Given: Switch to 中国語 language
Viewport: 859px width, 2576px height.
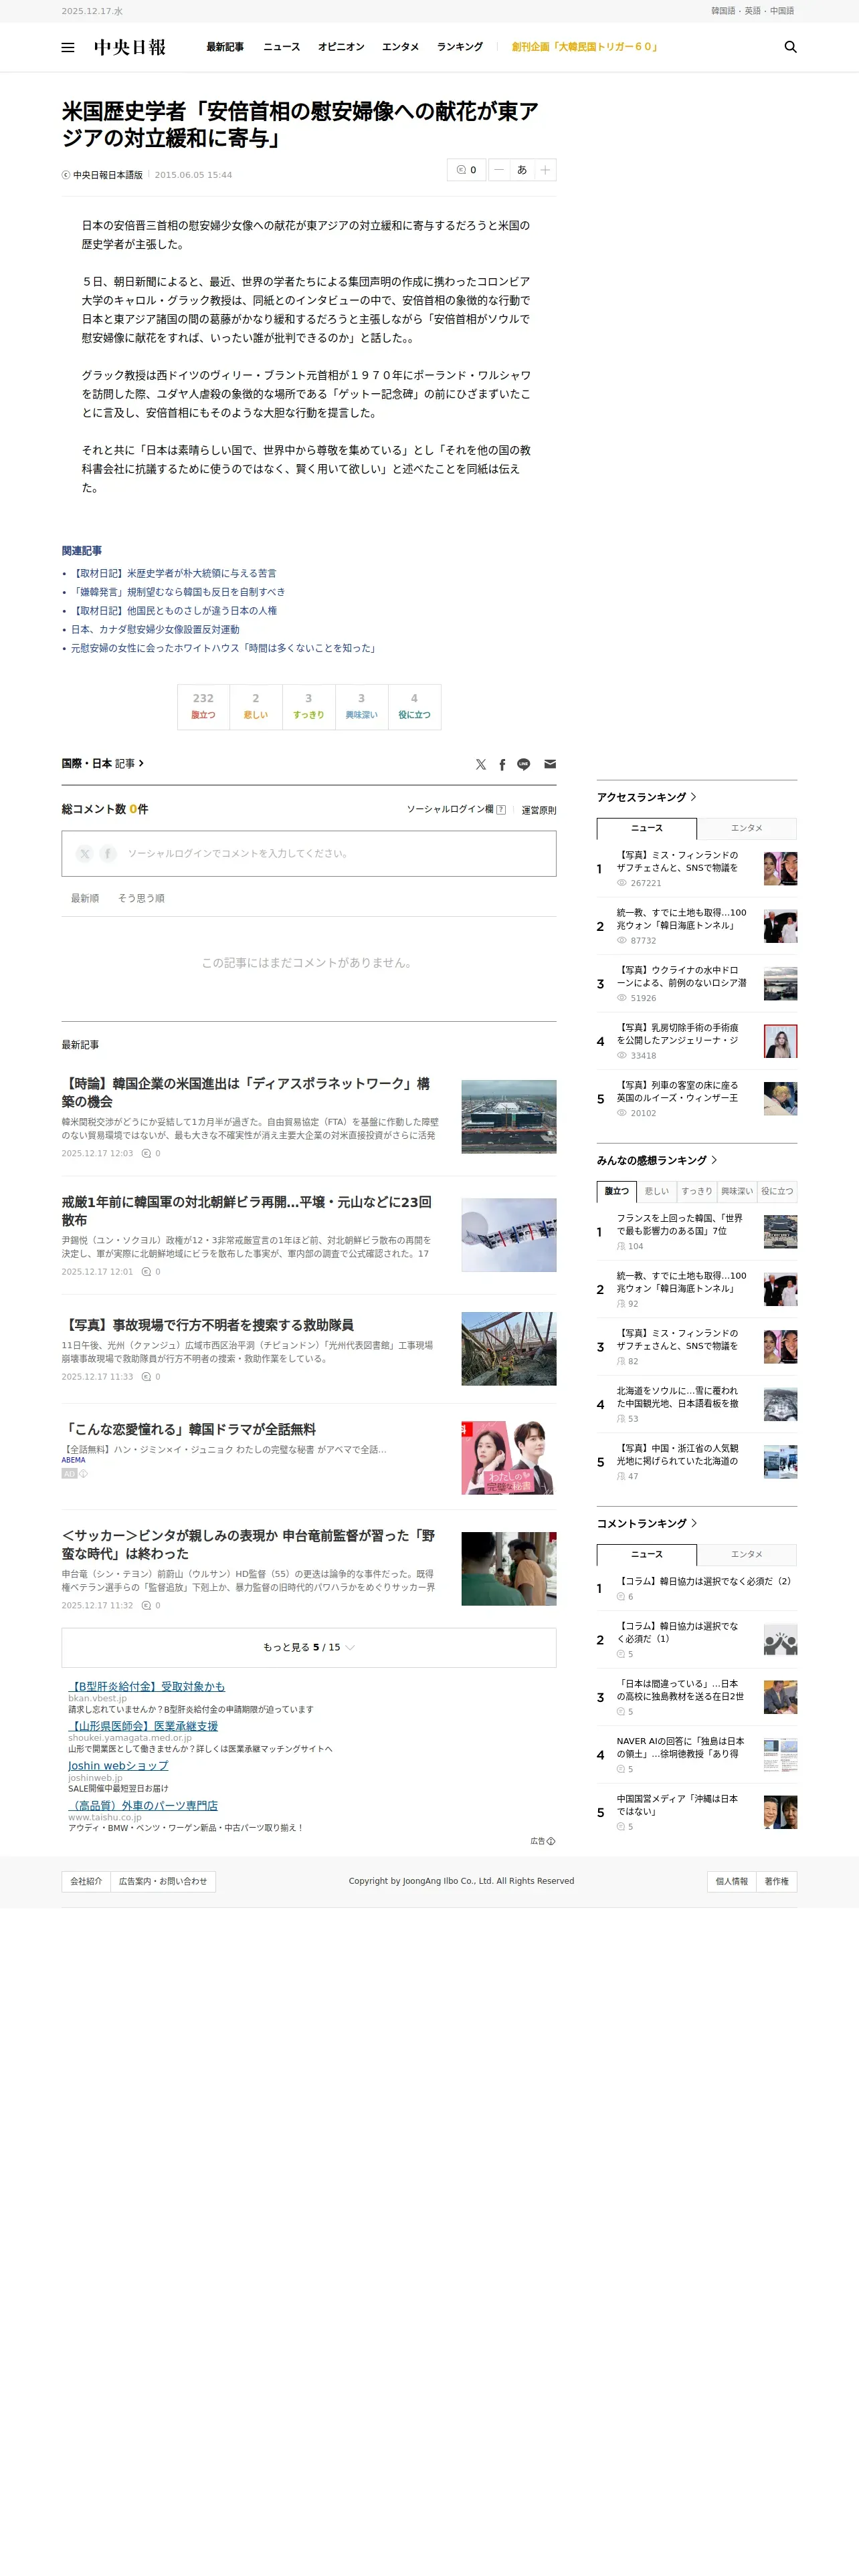Looking at the screenshot, I should [782, 11].
